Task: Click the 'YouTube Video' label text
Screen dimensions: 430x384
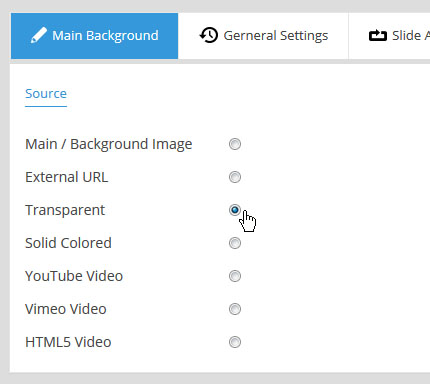Action: point(74,276)
